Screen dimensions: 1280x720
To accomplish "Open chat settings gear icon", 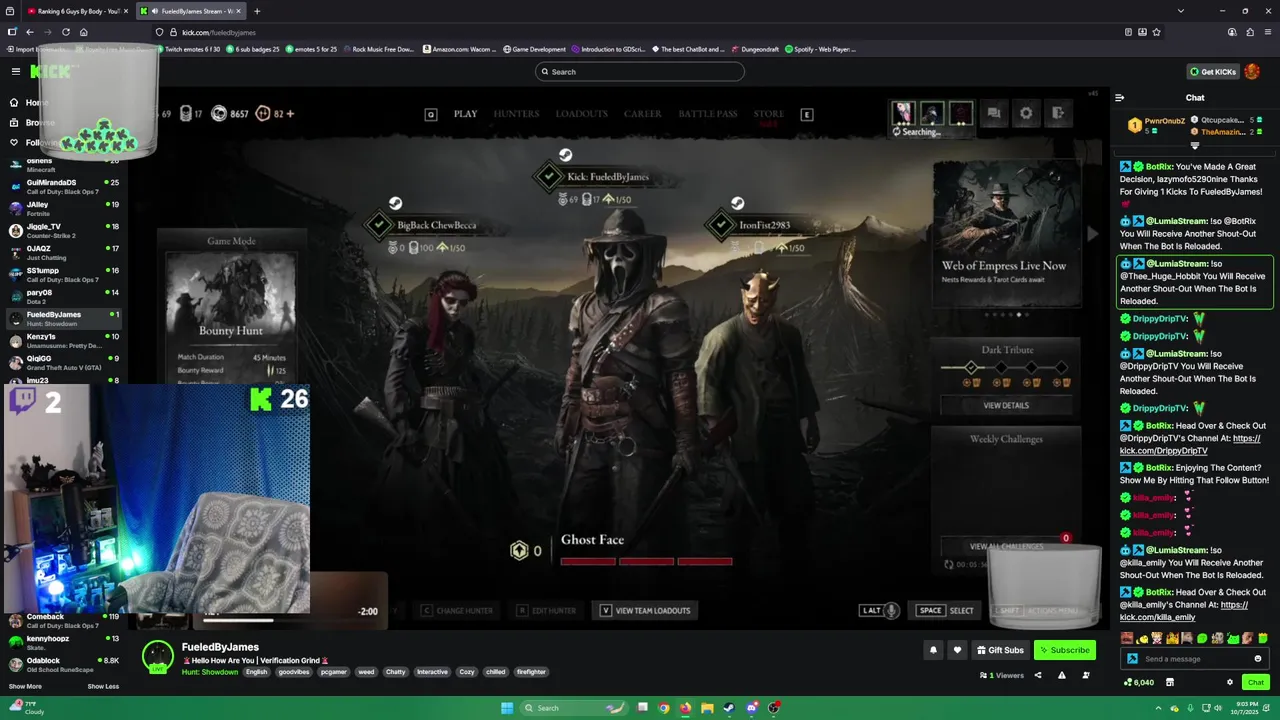I will [1230, 682].
